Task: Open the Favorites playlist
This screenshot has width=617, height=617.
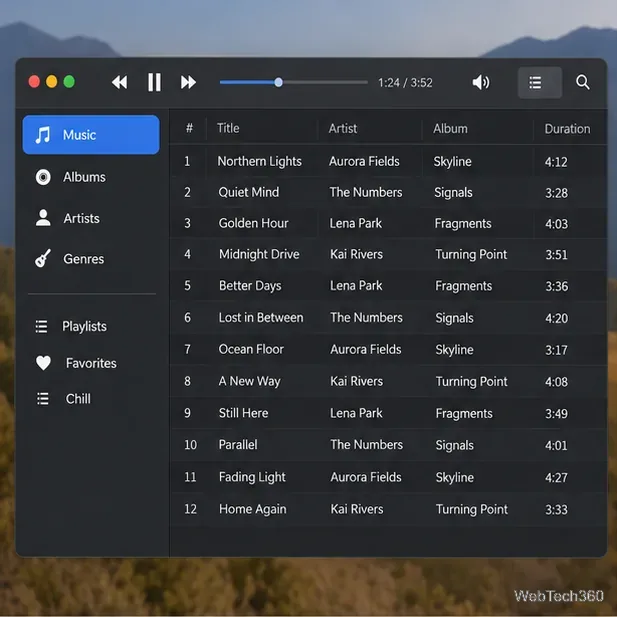Action: [91, 363]
